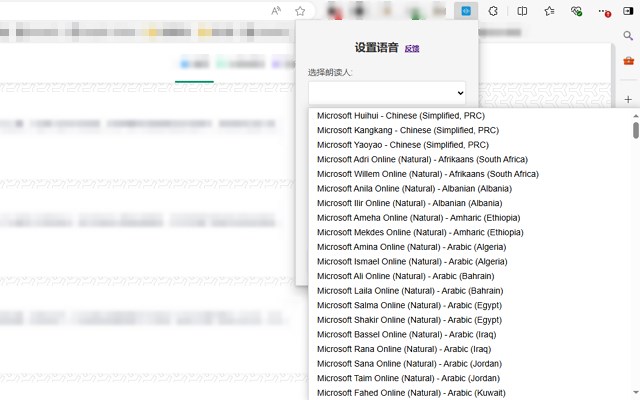Open the Extensions puzzle icon
This screenshot has height=400, width=640.
pyautogui.click(x=493, y=11)
